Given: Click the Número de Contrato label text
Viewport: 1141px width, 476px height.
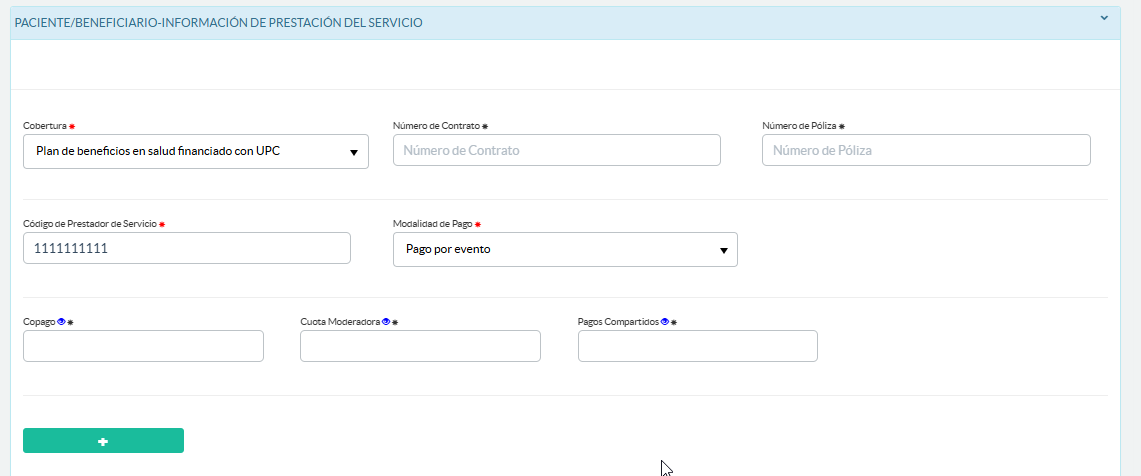Looking at the screenshot, I should coord(436,126).
